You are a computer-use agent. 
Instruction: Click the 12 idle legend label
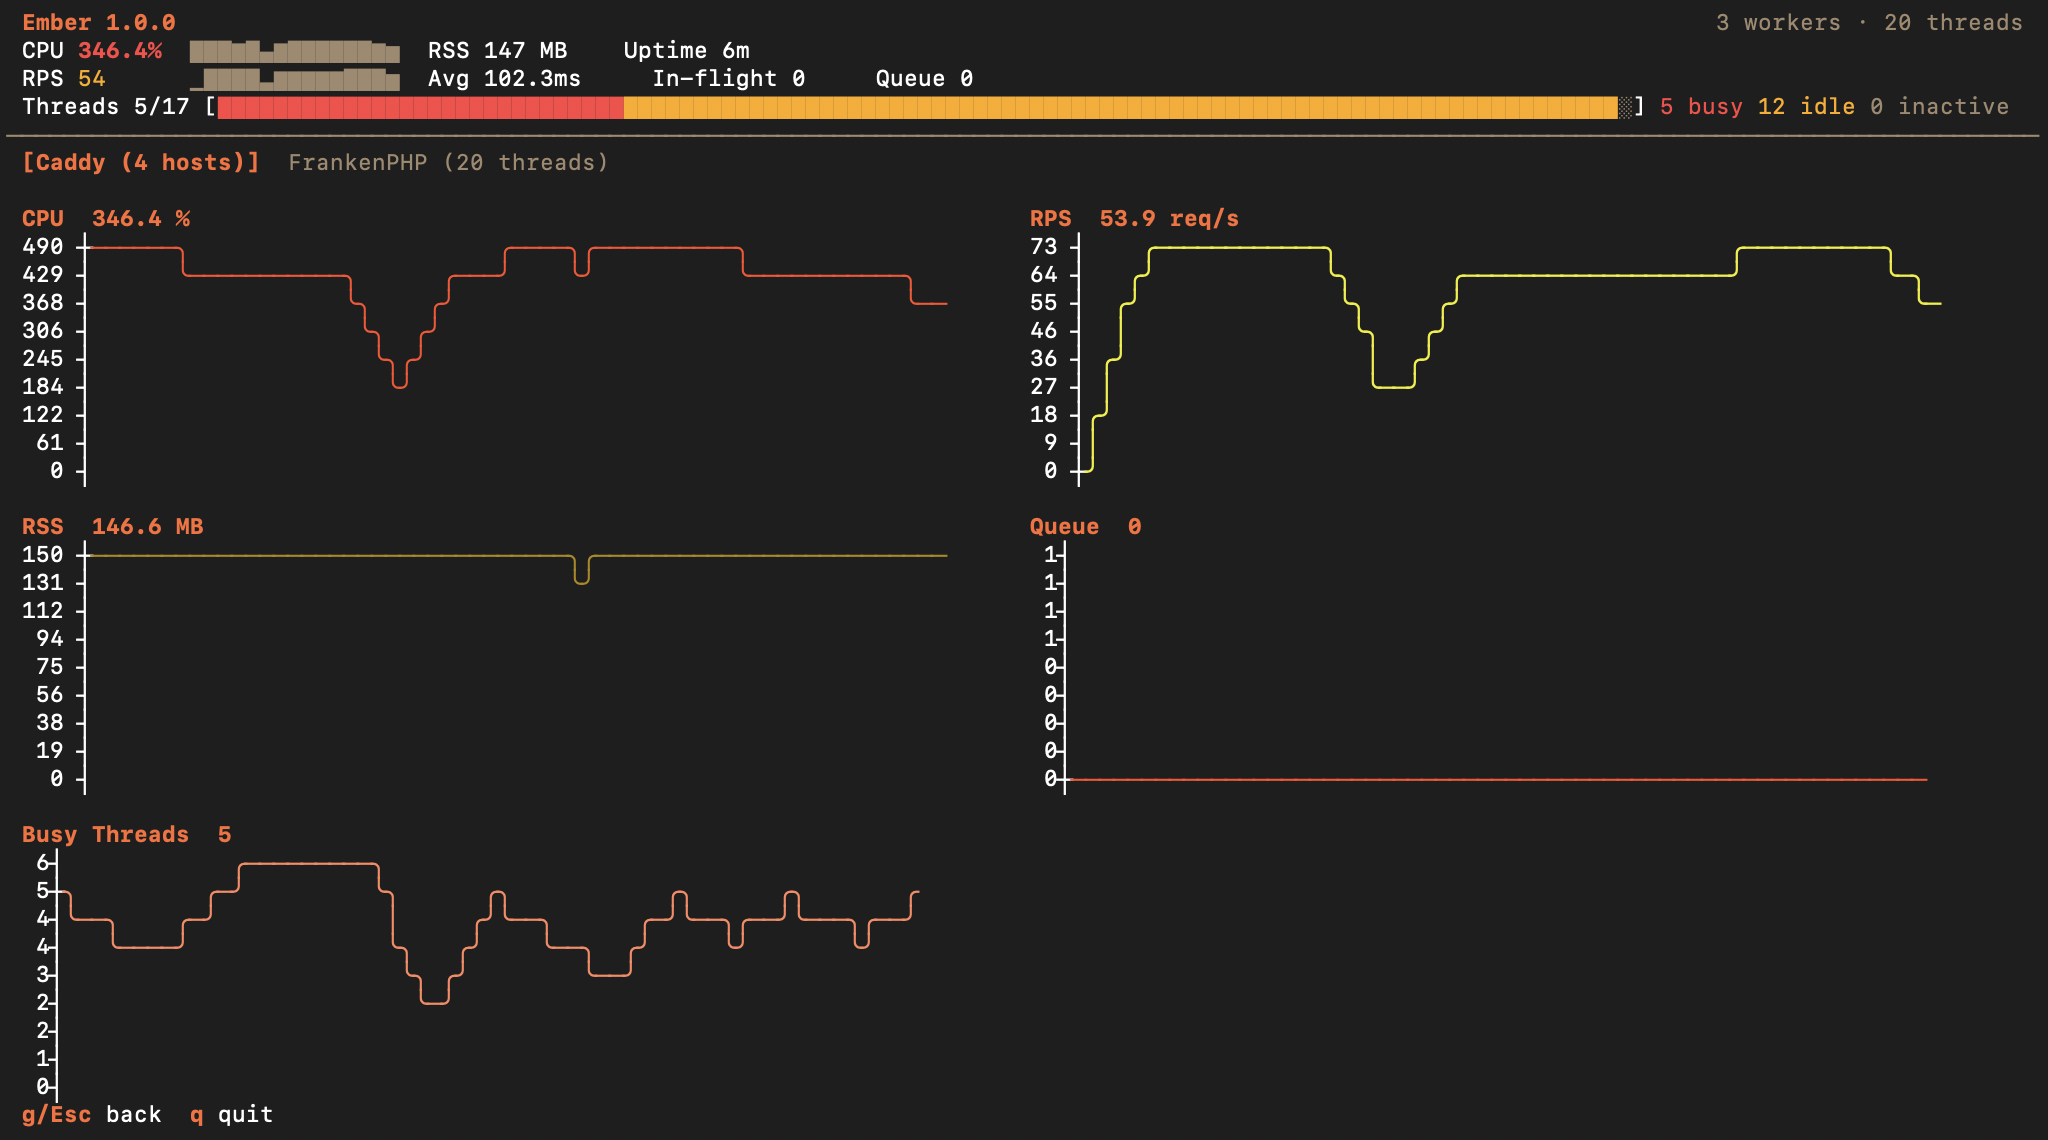click(x=1805, y=106)
